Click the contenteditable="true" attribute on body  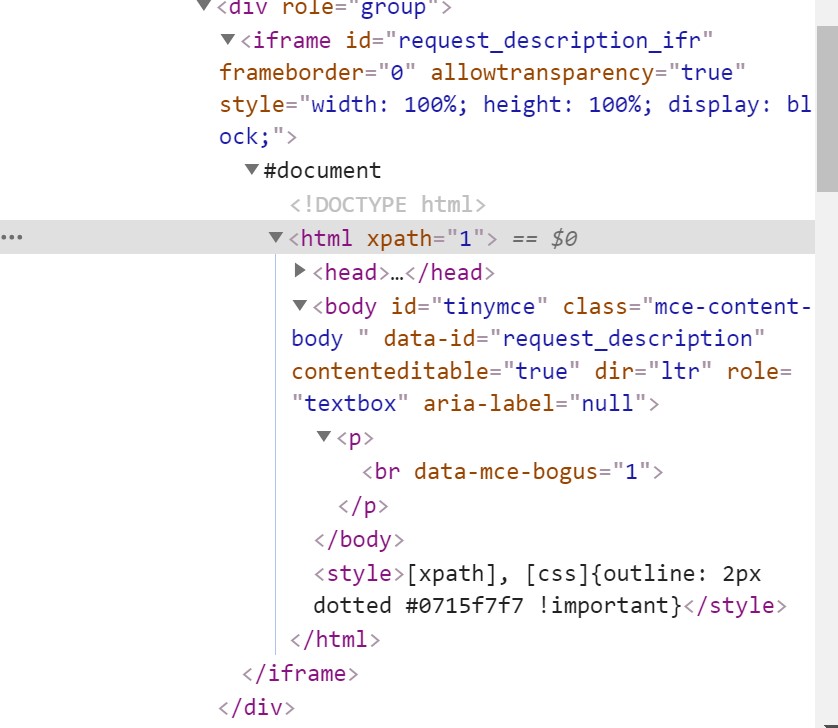click(x=436, y=370)
